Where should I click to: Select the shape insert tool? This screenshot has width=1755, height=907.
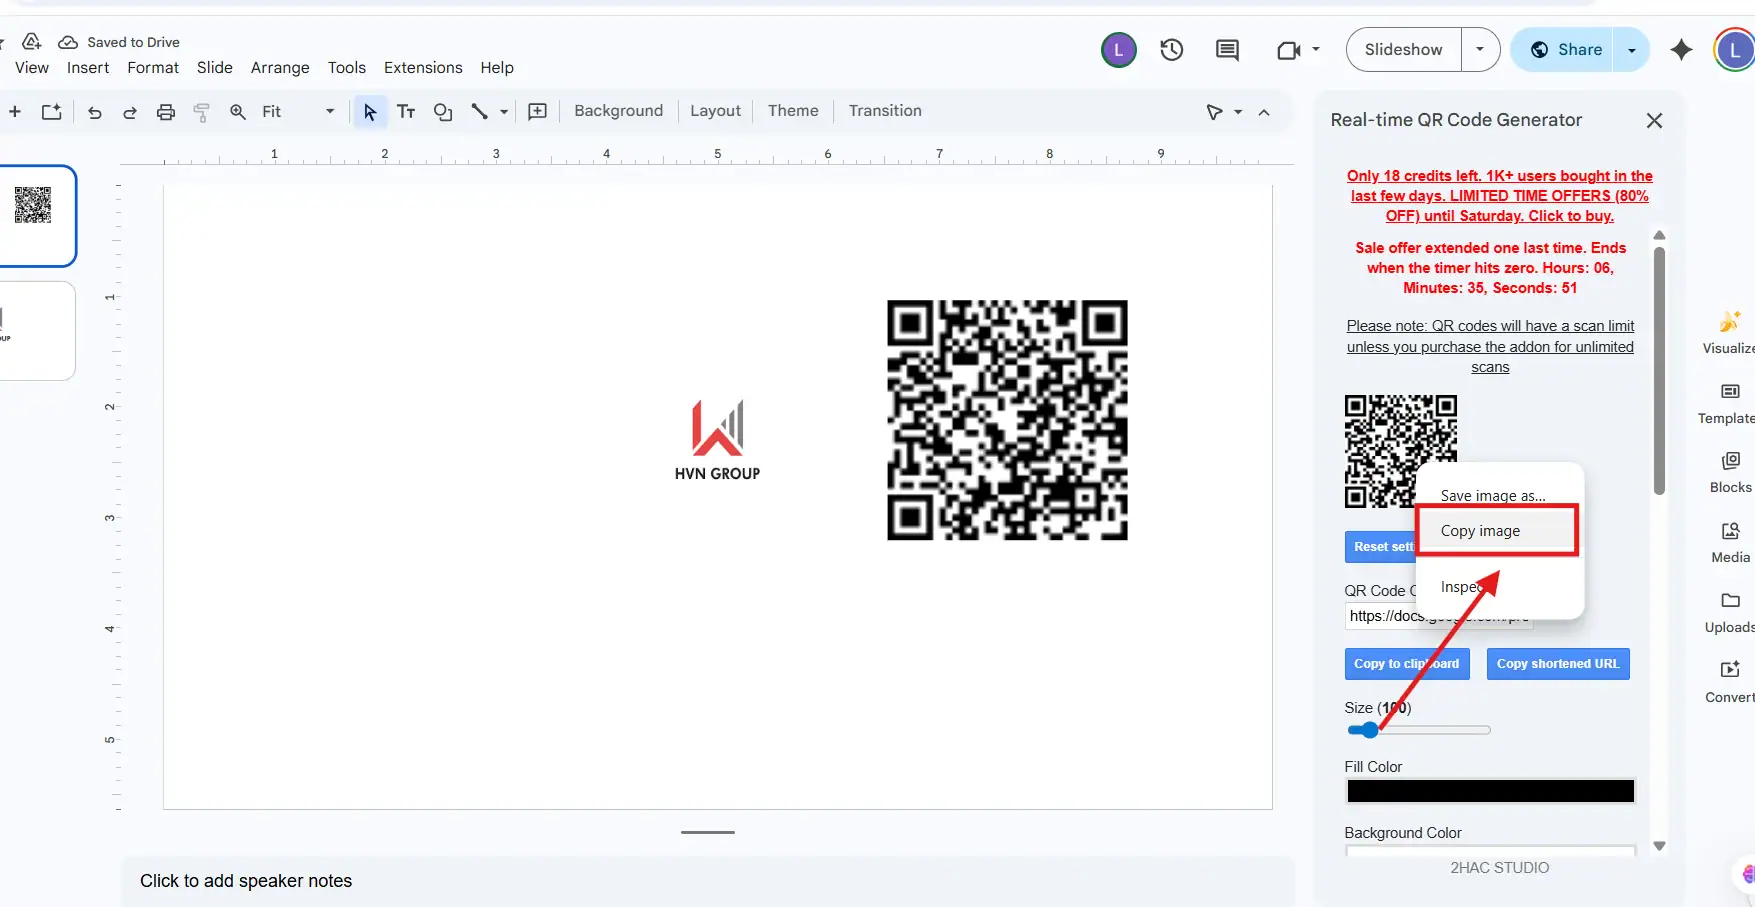pos(443,112)
